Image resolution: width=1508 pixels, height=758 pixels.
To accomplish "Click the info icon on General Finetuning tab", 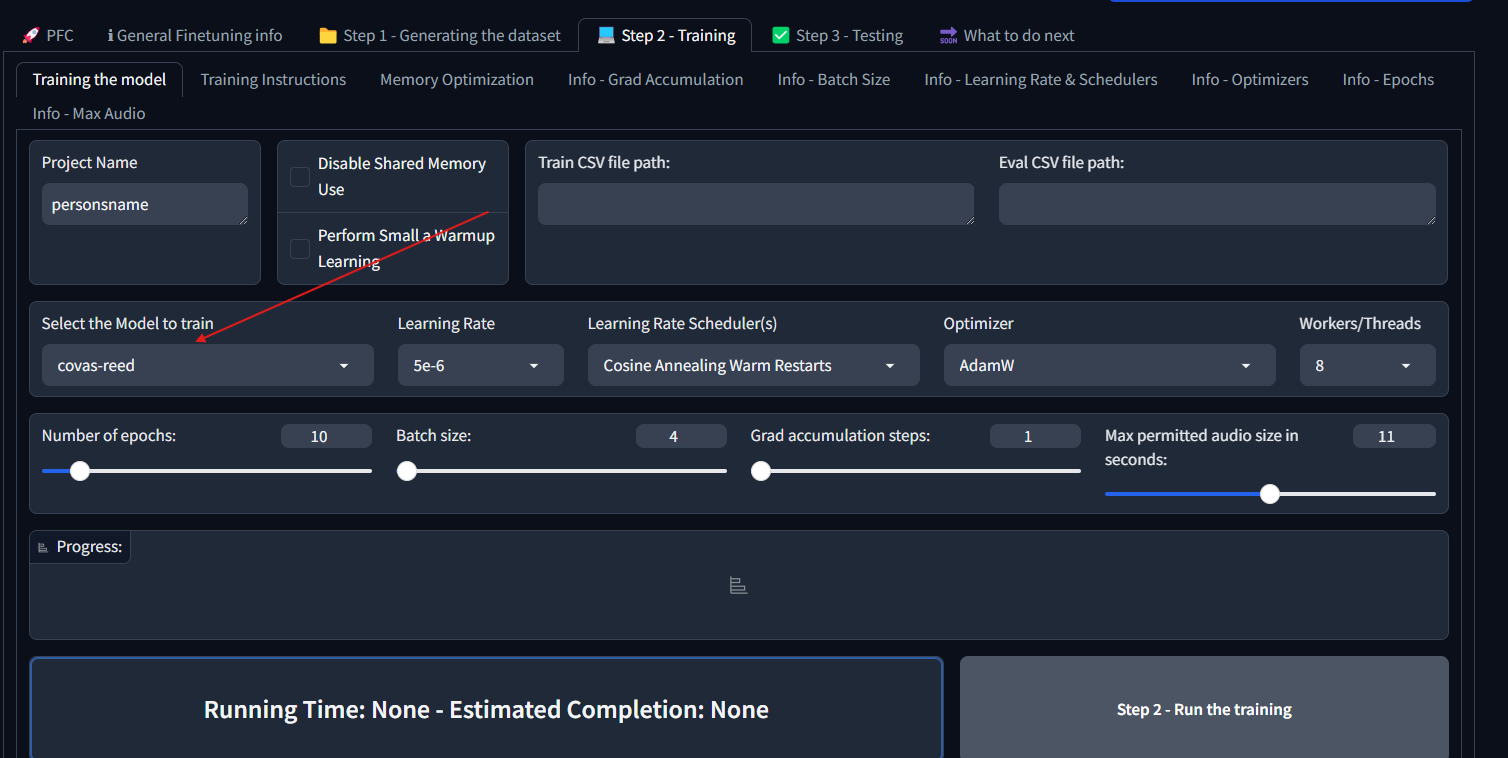I will click(110, 35).
